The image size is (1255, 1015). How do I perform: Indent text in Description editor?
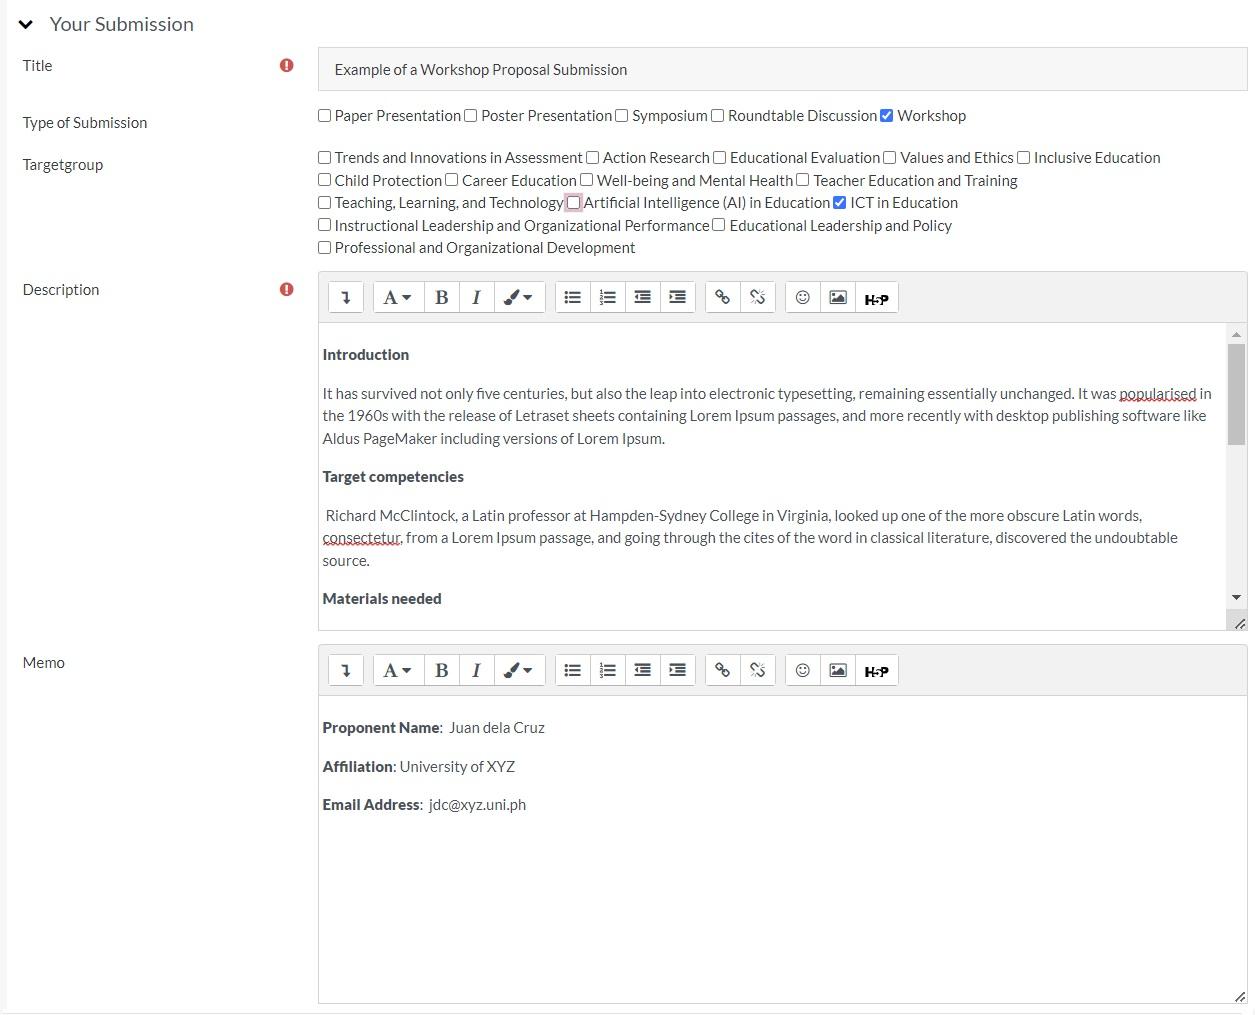tap(677, 297)
